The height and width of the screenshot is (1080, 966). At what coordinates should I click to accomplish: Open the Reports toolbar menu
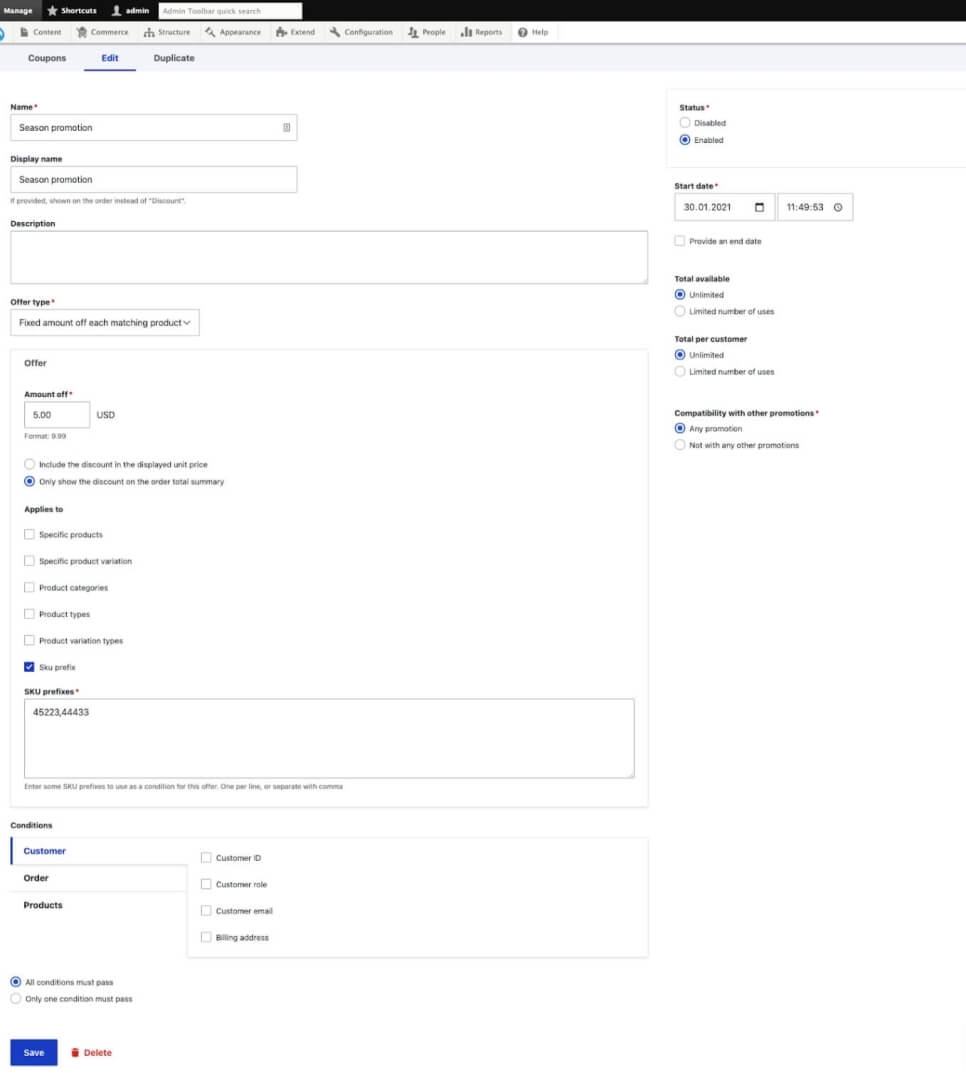pos(481,32)
